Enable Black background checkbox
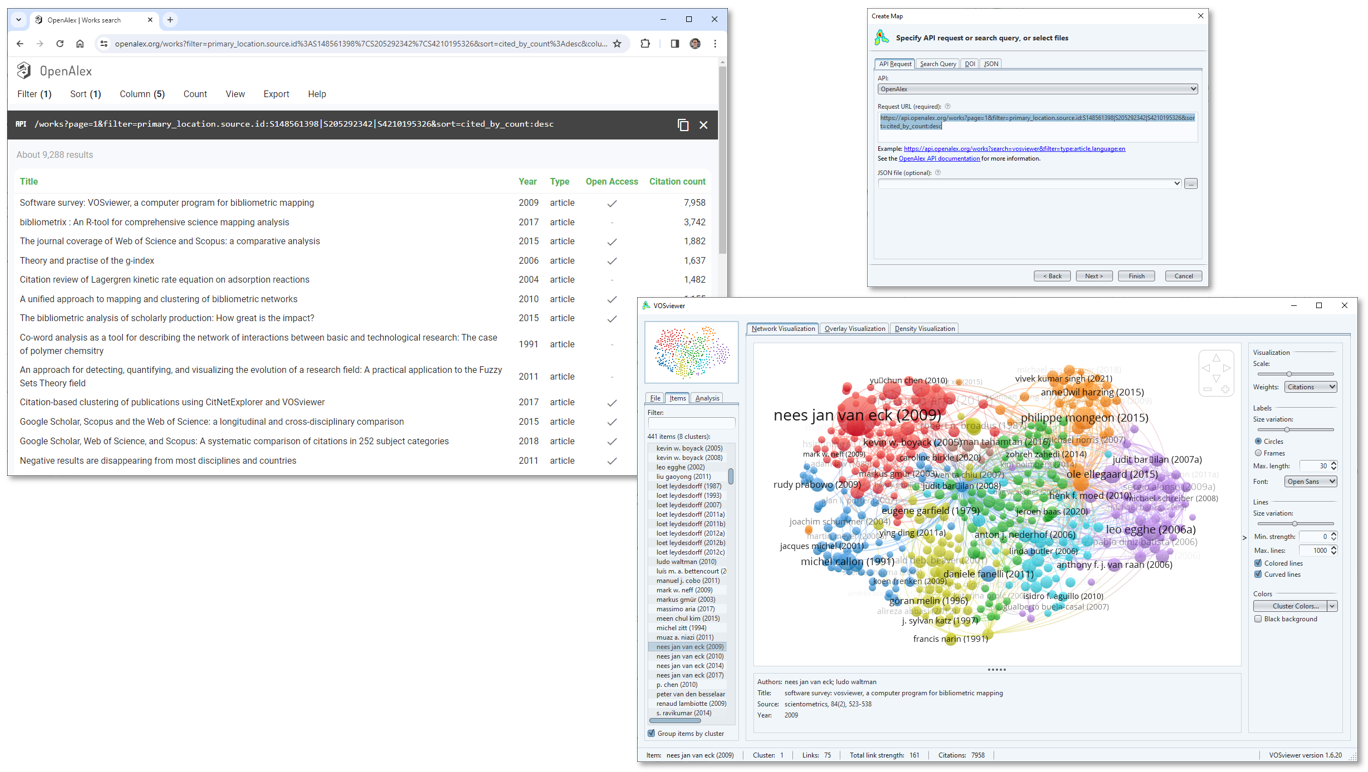This screenshot has height=772, width=1368. pyautogui.click(x=1258, y=619)
